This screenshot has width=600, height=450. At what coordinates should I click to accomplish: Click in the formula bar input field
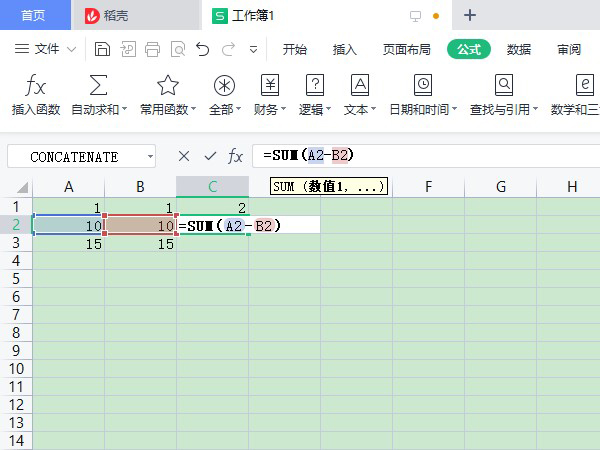[450, 156]
